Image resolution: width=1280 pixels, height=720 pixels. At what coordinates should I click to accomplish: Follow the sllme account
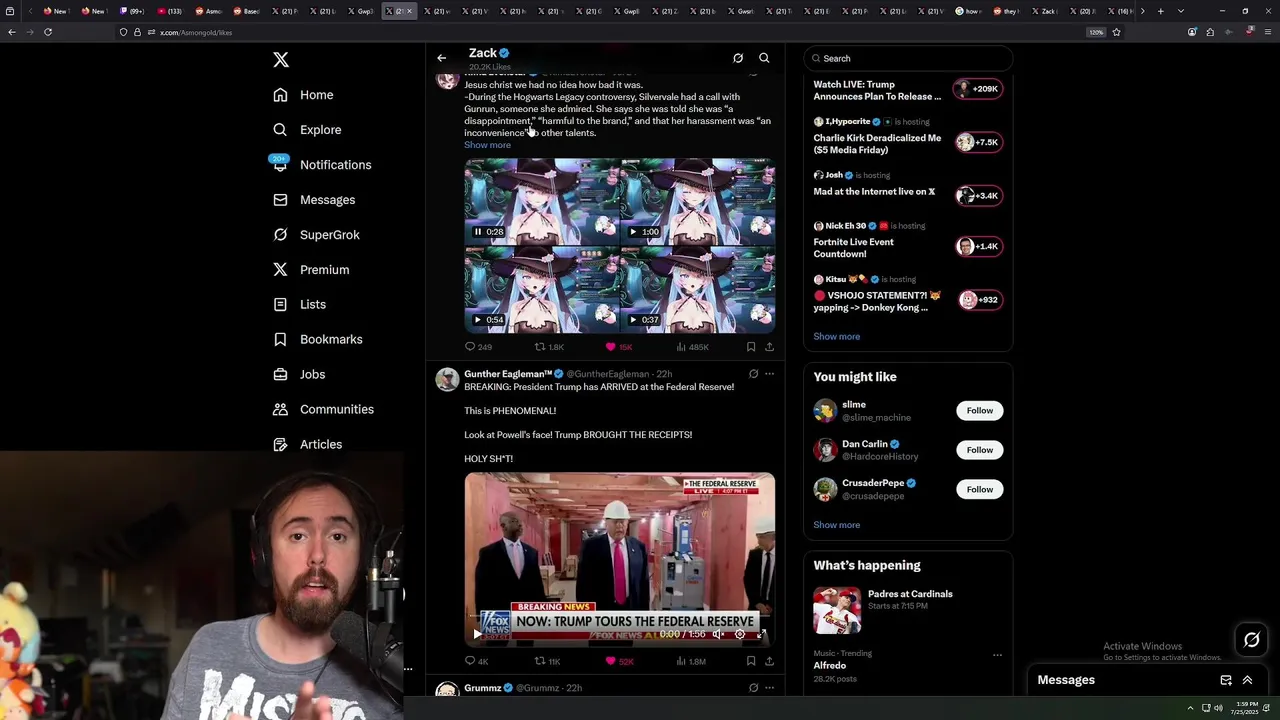coord(980,411)
